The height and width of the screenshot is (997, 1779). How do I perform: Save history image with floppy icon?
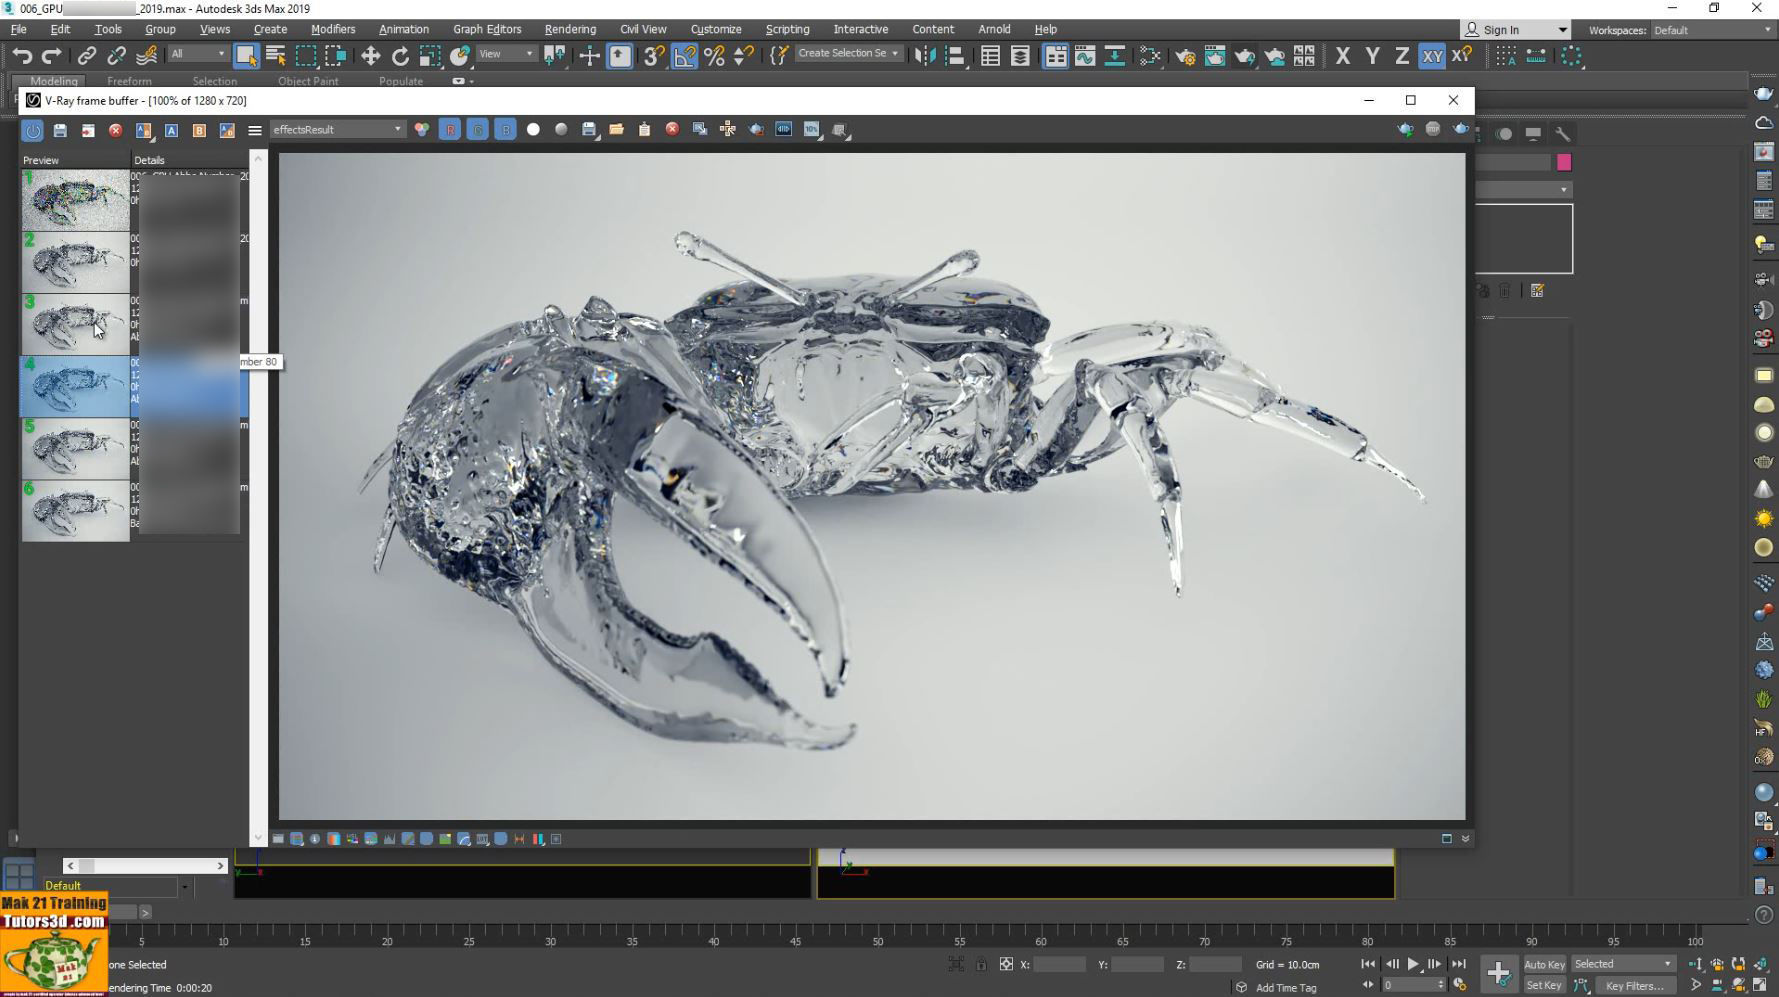coord(60,130)
